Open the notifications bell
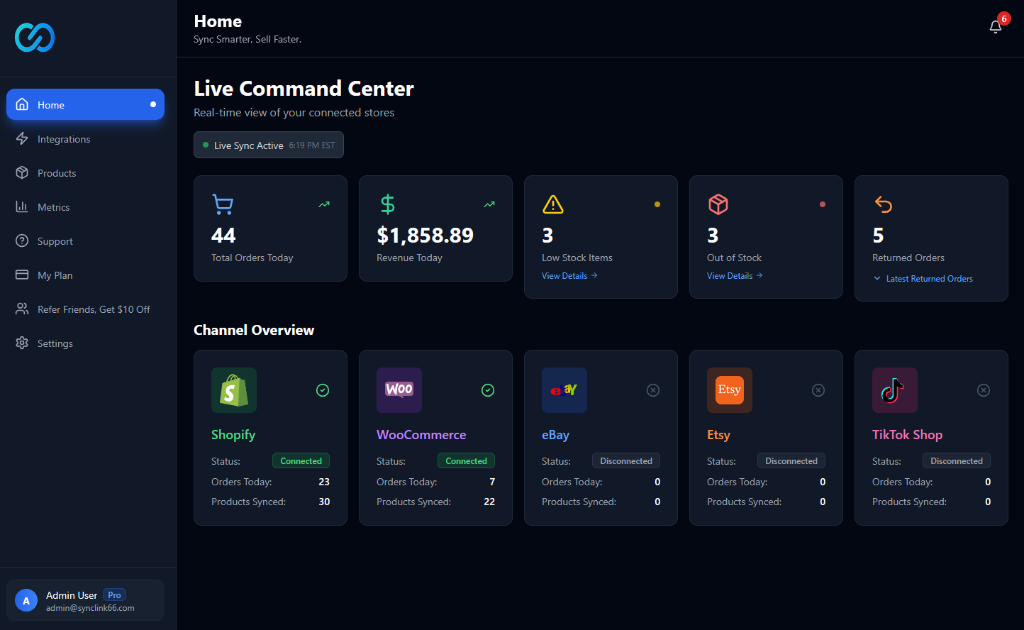The width and height of the screenshot is (1024, 630). (994, 27)
